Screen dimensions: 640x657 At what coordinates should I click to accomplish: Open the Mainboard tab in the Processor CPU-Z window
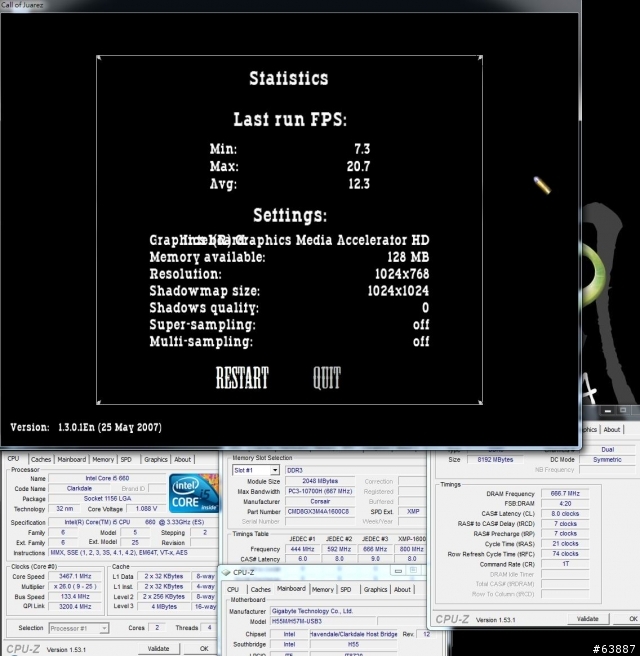click(x=72, y=459)
